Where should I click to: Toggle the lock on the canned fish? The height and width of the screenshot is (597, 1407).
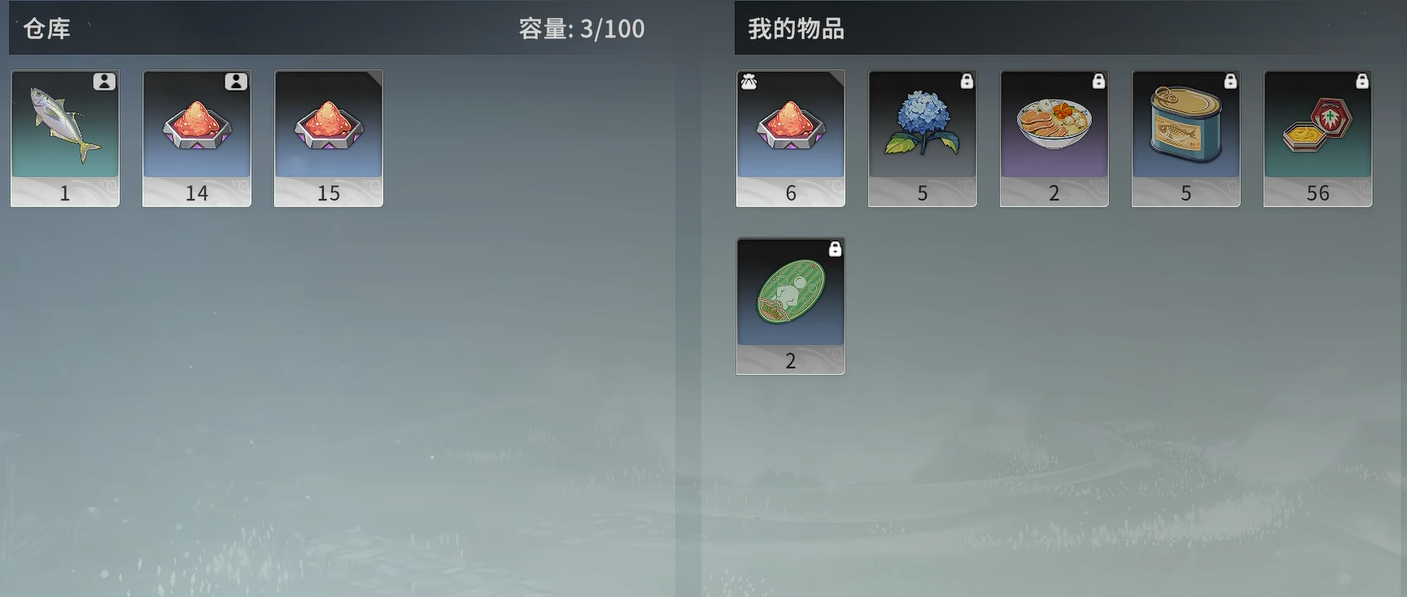point(1231,82)
